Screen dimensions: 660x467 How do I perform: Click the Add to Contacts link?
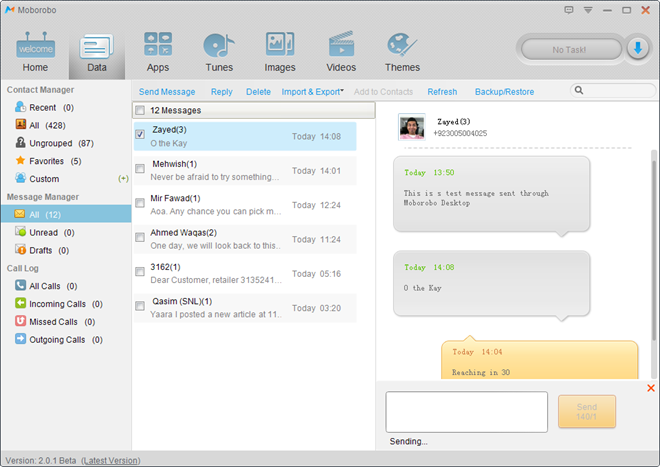[x=383, y=92]
